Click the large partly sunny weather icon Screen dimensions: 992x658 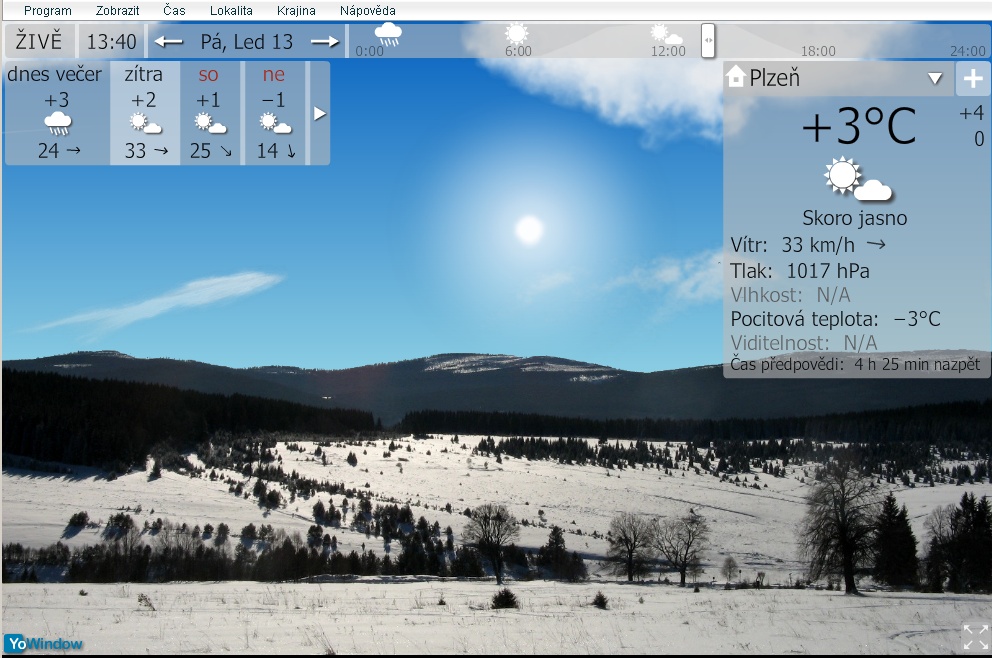[857, 180]
